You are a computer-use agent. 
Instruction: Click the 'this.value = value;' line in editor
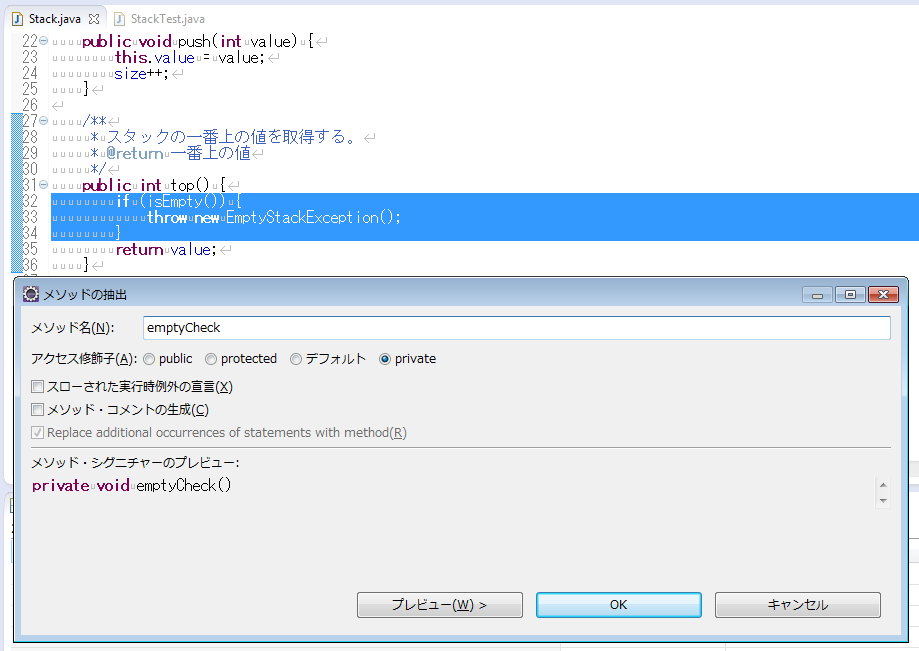coord(189,57)
